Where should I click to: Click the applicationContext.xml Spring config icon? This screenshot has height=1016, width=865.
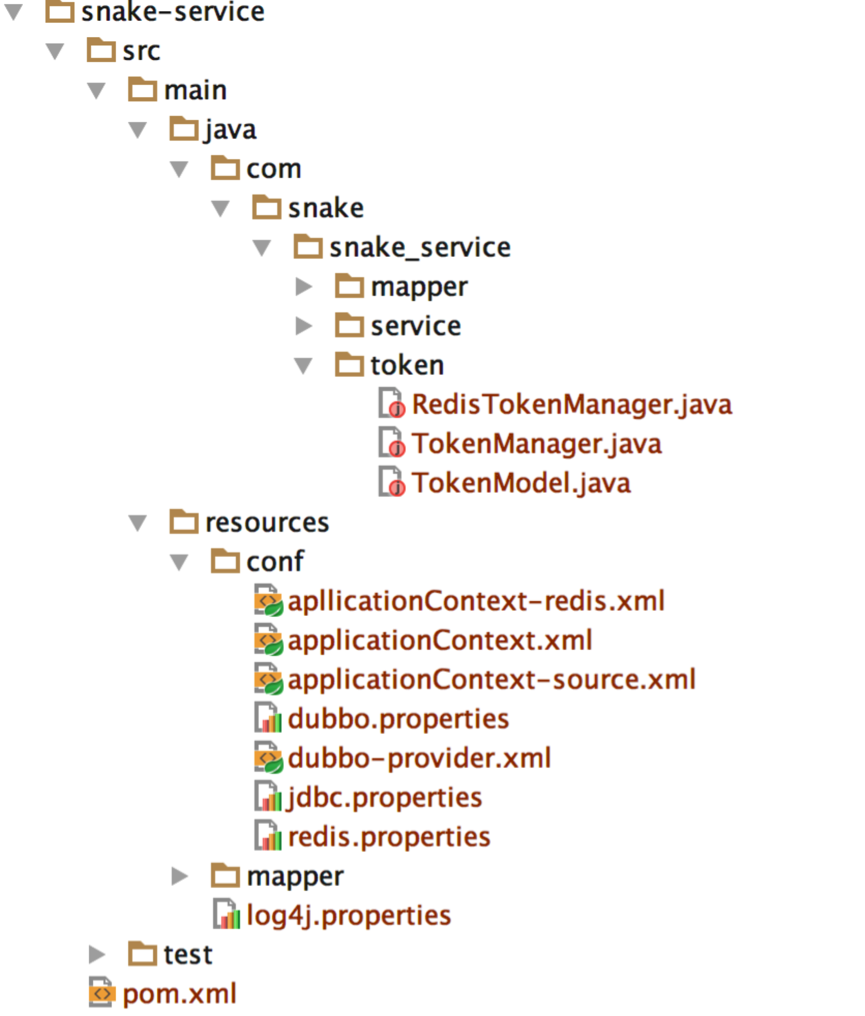[268, 640]
